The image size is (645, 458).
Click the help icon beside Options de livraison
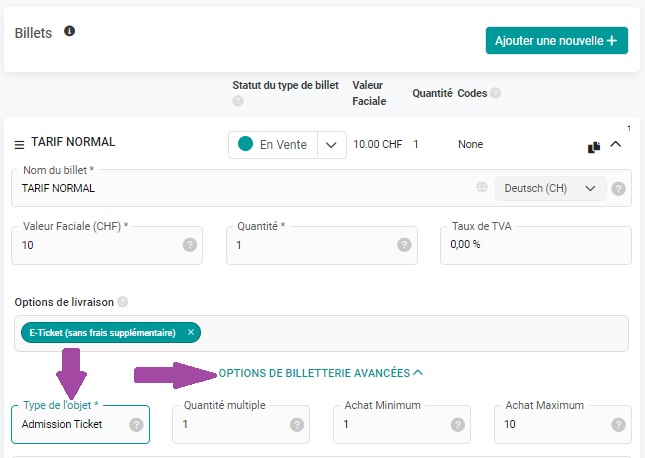point(123,302)
